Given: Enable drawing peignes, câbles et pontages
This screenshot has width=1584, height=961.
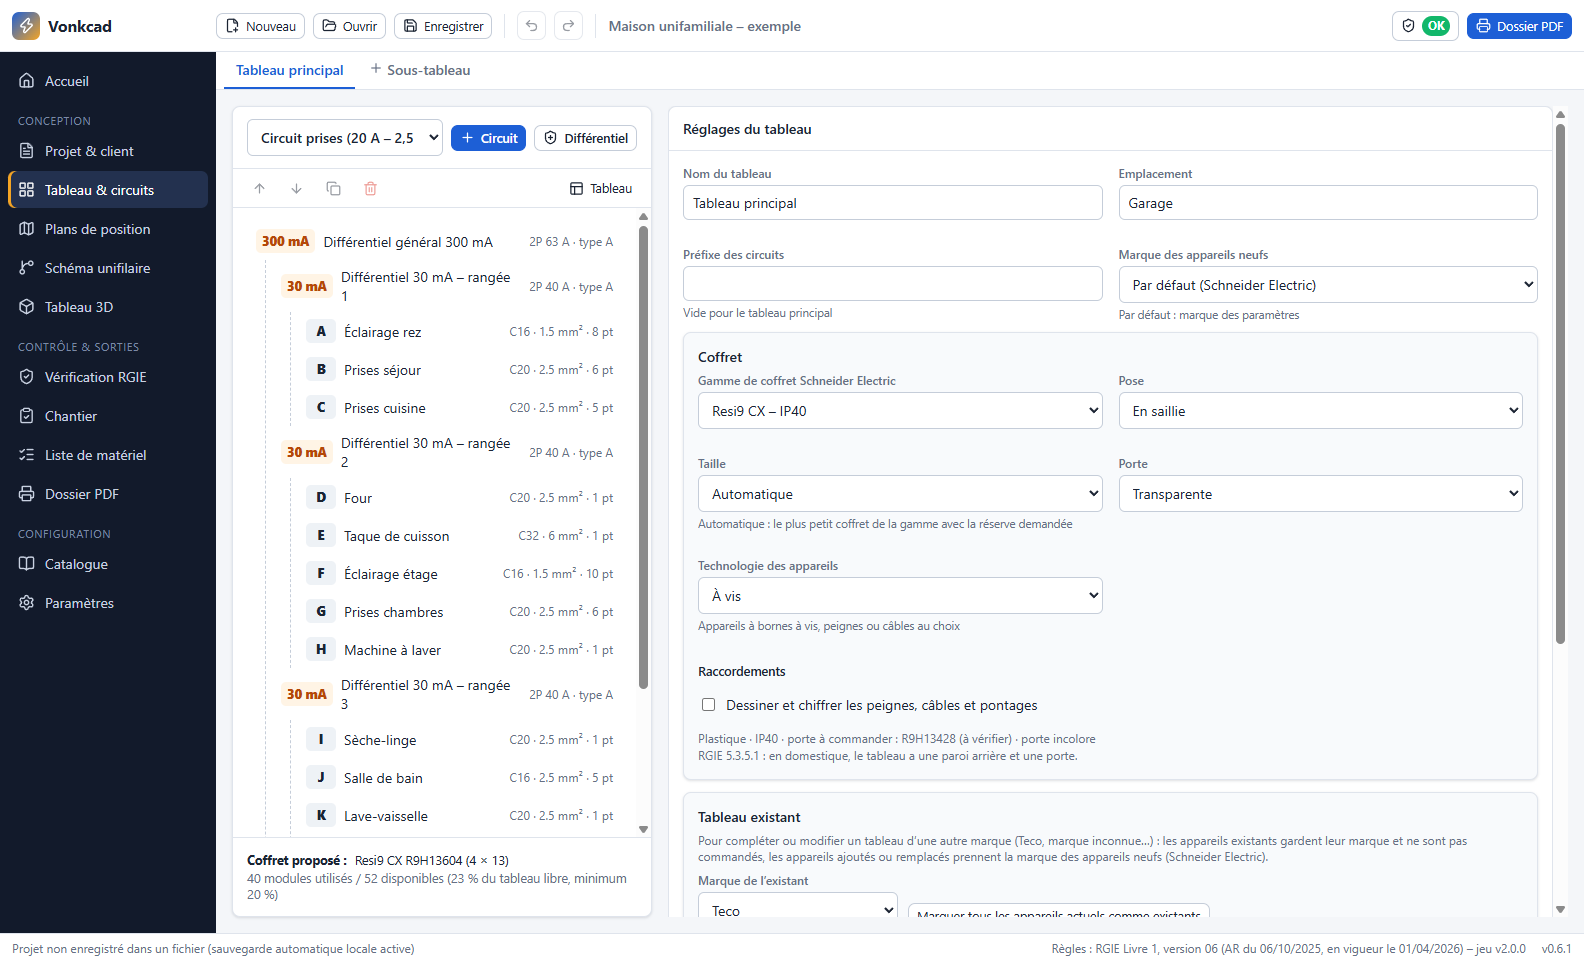Looking at the screenshot, I should tap(709, 705).
